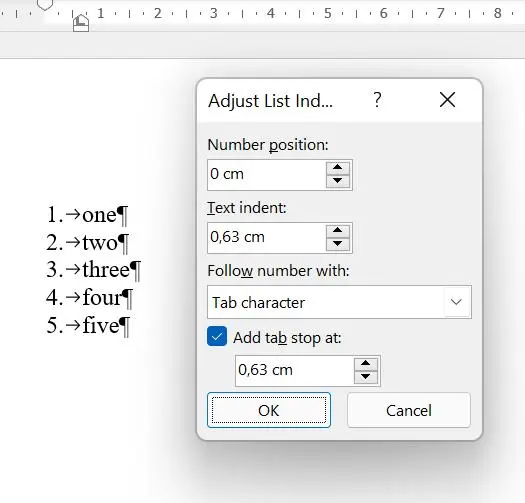Lower tab stop value with down arrow
Viewport: 525px width, 503px height.
pyautogui.click(x=366, y=377)
